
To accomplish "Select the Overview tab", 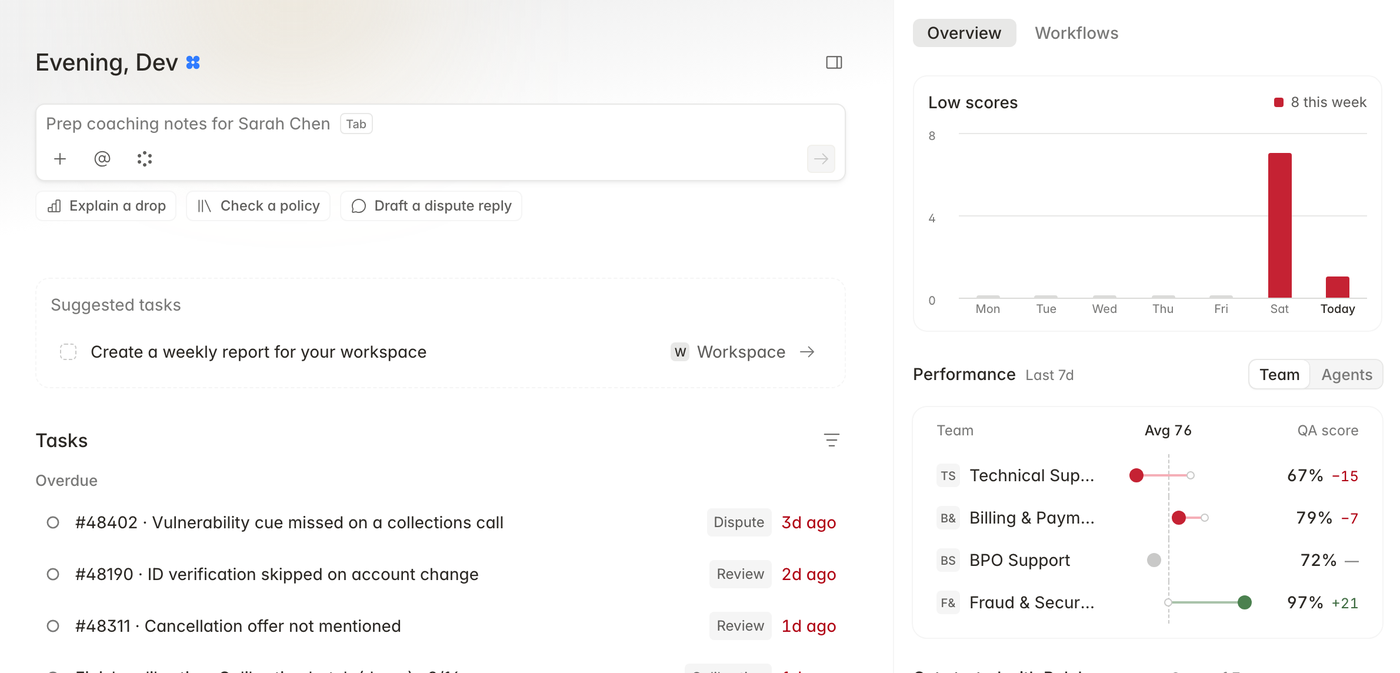I will point(964,33).
